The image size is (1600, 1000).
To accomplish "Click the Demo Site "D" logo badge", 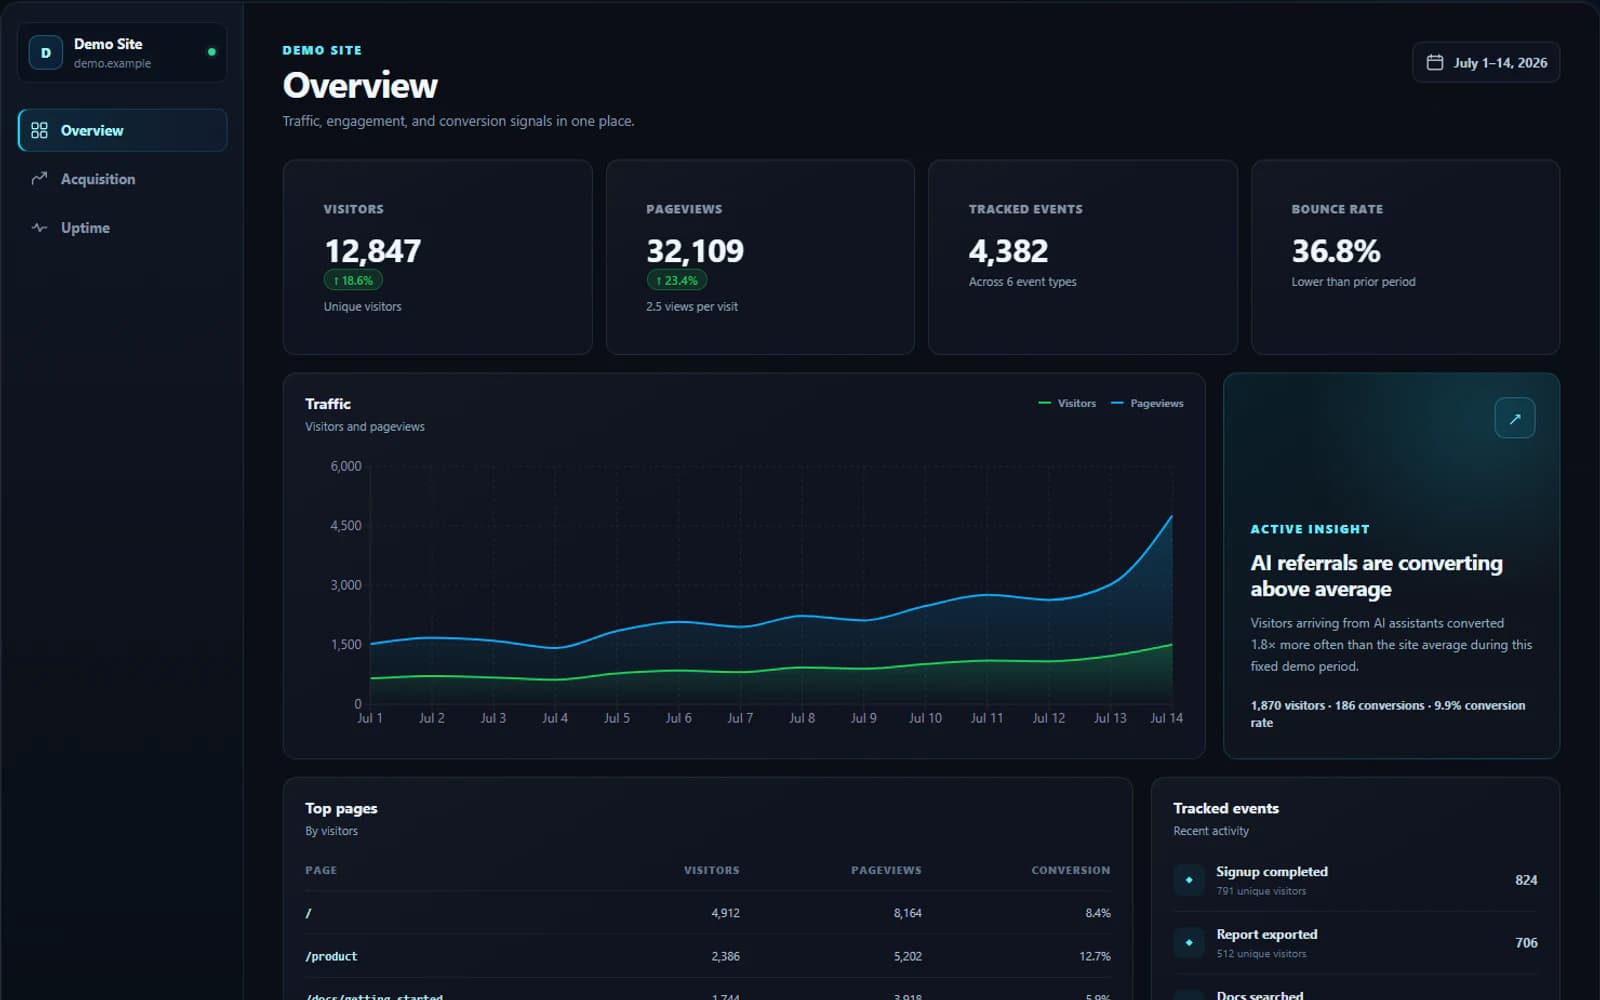I will 45,52.
